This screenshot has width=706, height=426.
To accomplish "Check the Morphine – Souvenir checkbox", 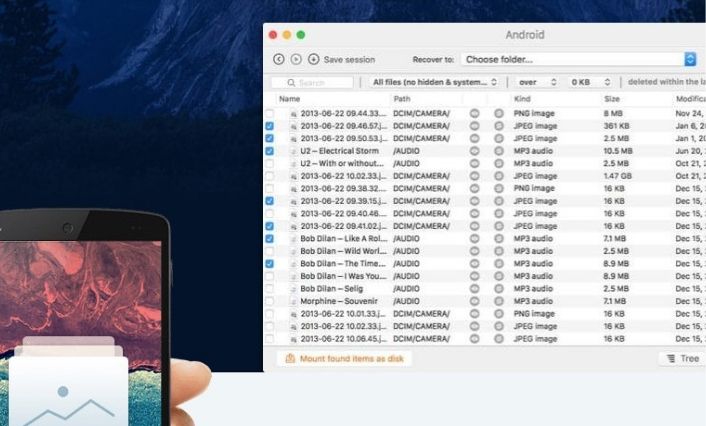I will tap(269, 301).
